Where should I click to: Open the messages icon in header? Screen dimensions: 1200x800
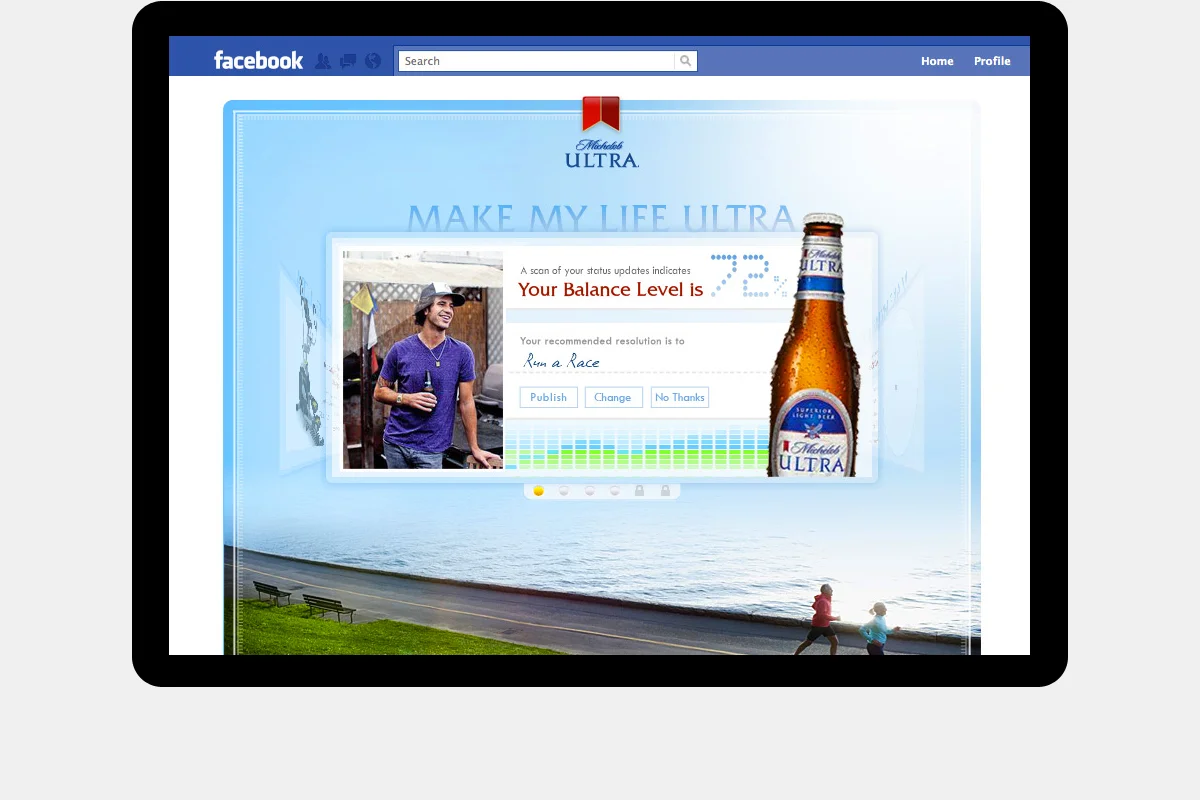(x=348, y=61)
